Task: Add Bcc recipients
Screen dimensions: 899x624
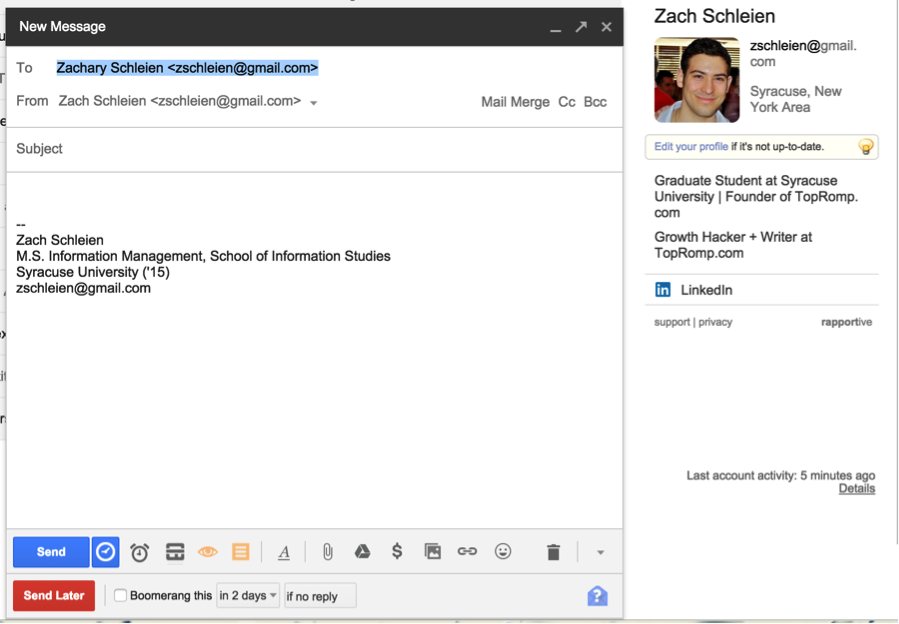Action: (x=595, y=102)
